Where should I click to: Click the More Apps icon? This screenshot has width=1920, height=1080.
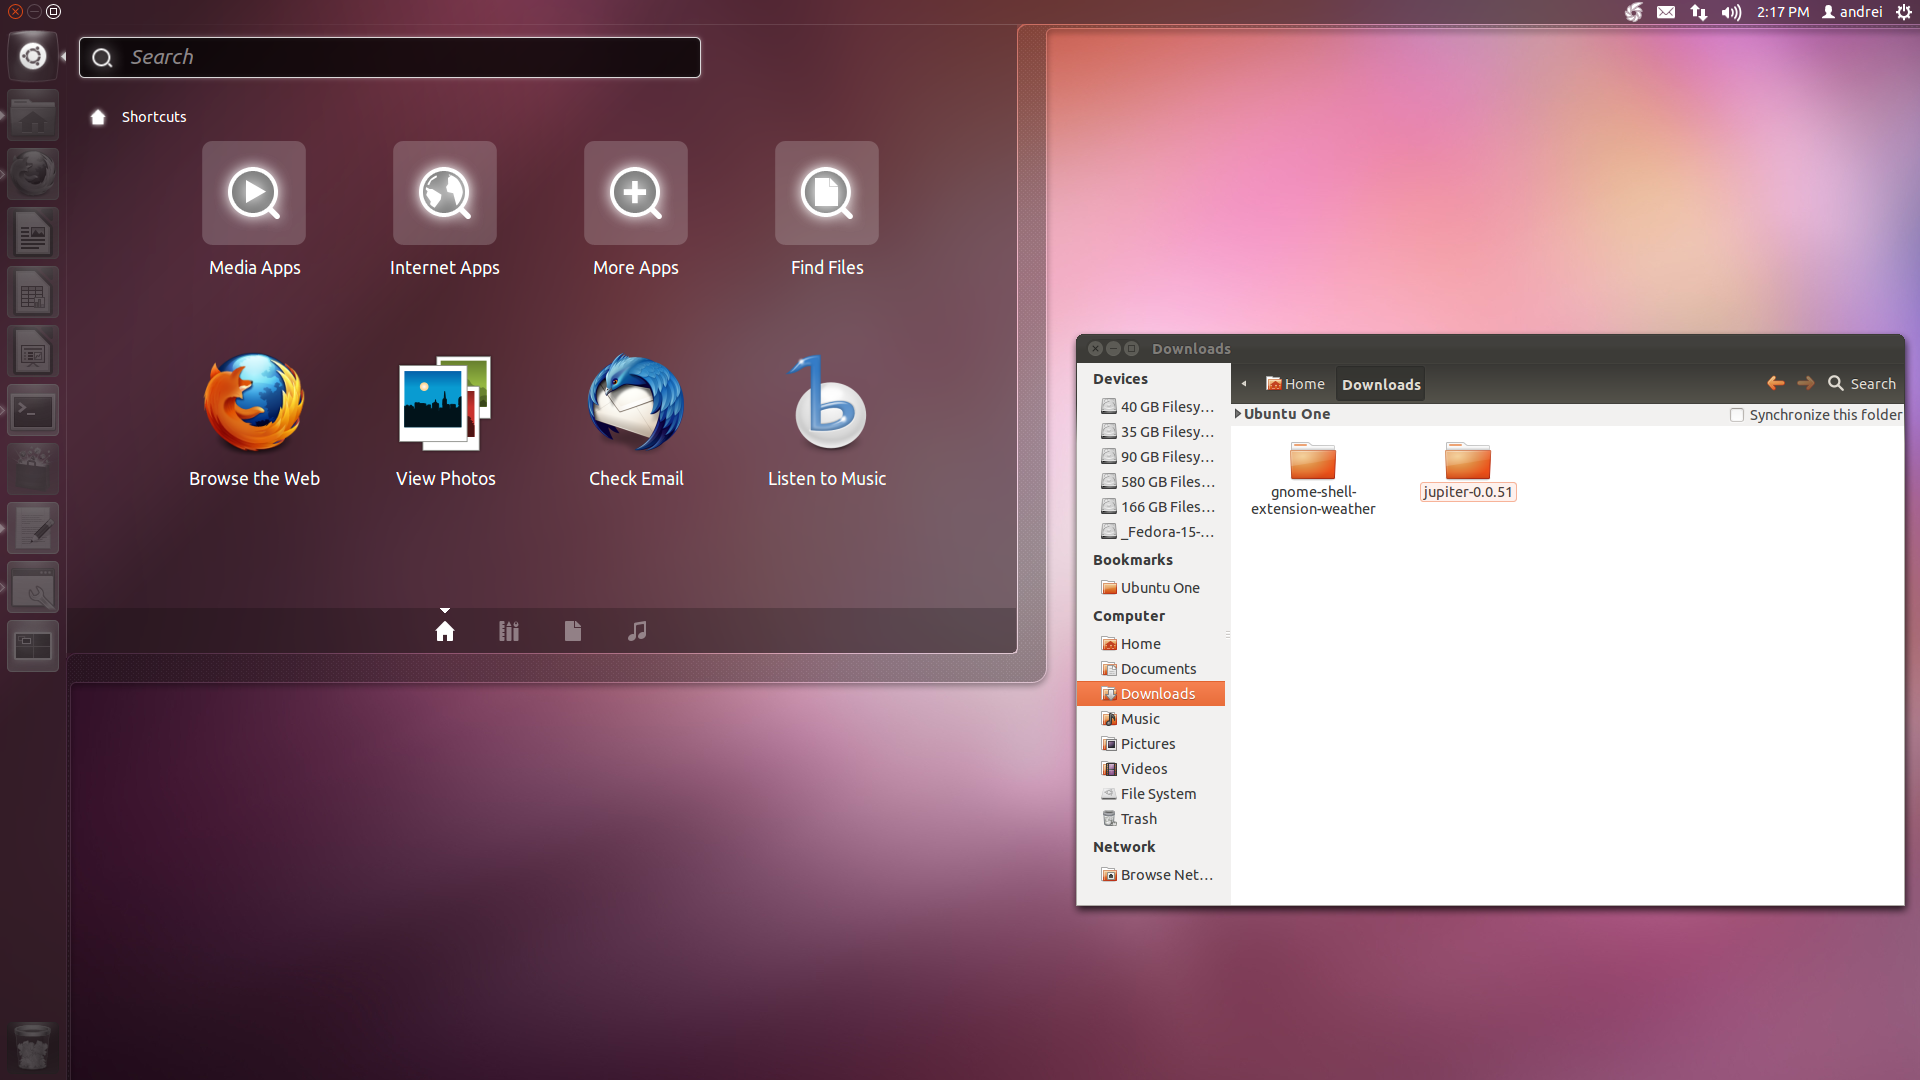636,193
